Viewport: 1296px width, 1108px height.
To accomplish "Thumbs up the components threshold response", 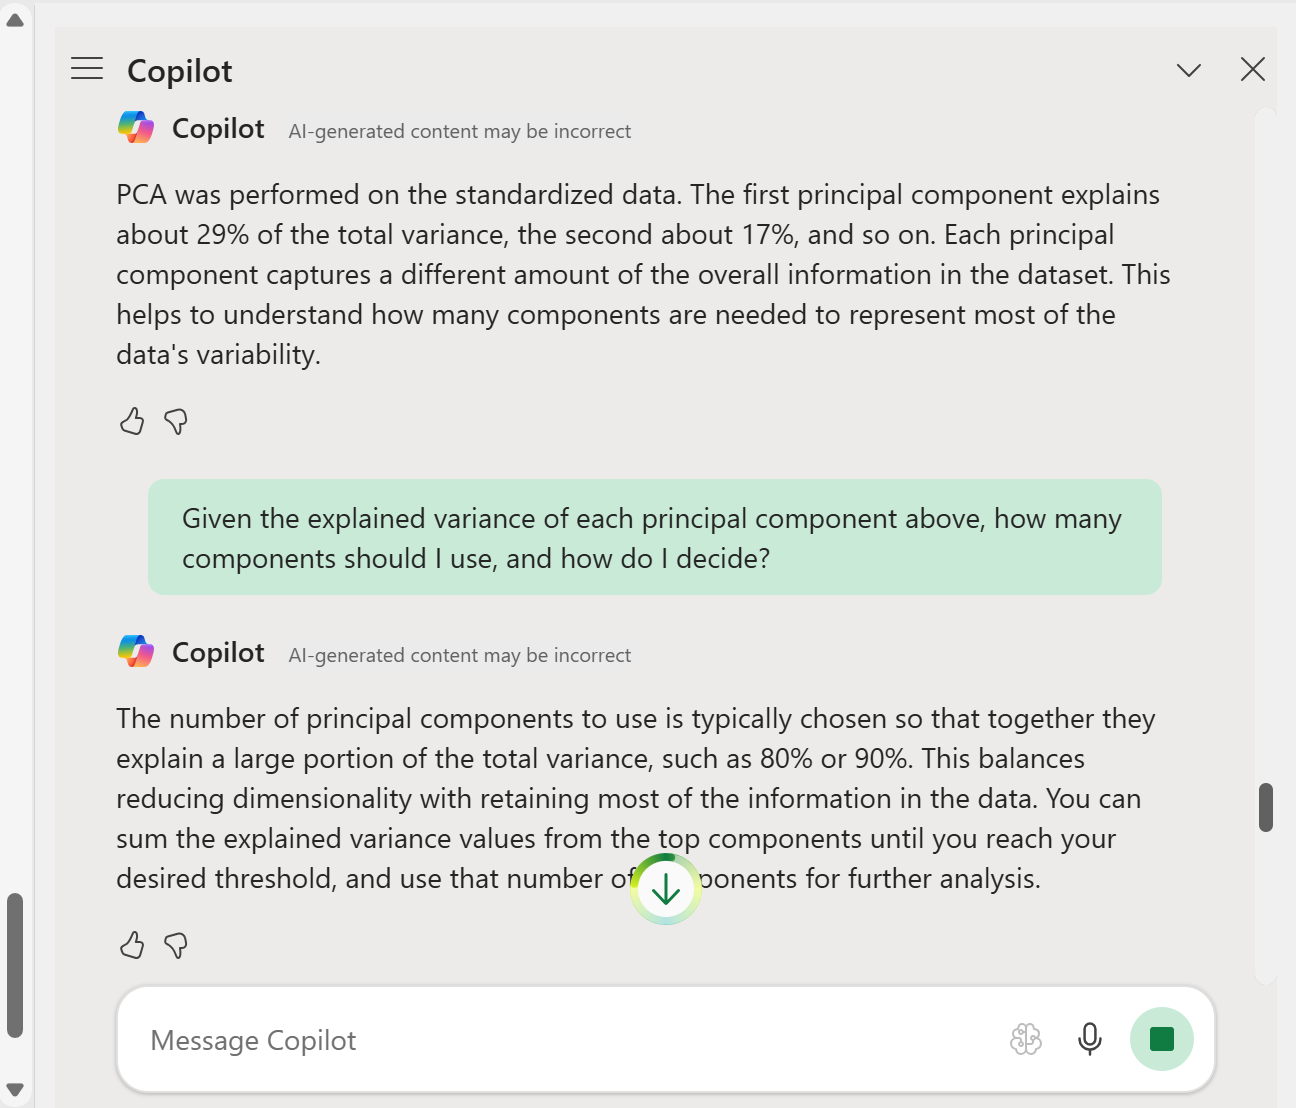I will click(132, 945).
